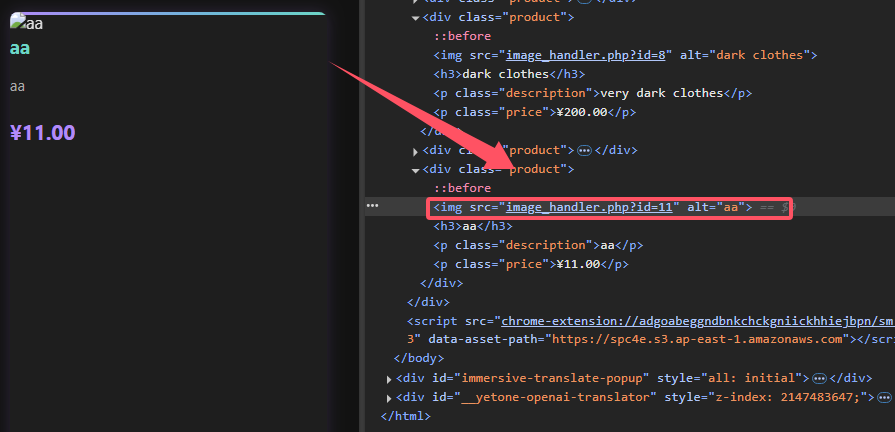Expand the __yetone-openai-translator div
Screen dimensions: 895x432
pos(389,397)
